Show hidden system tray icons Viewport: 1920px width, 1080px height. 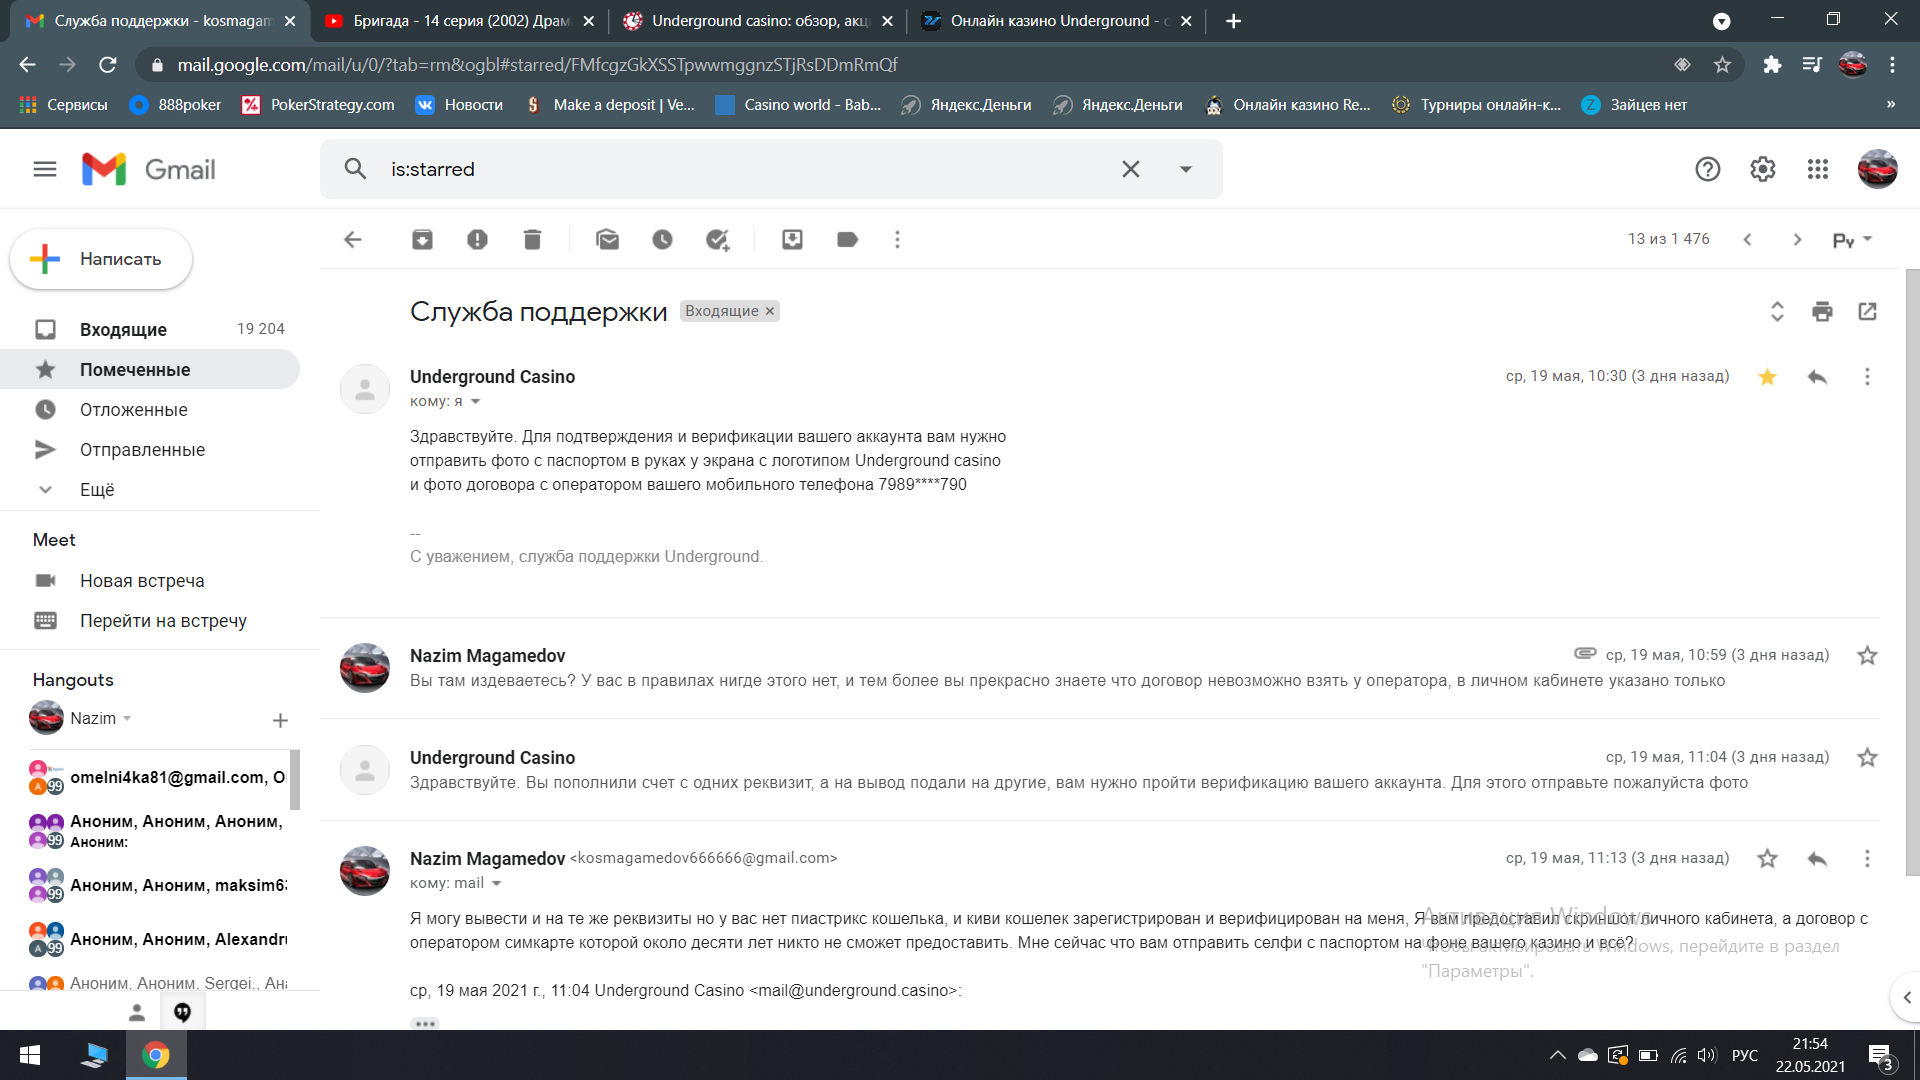(x=1557, y=1055)
